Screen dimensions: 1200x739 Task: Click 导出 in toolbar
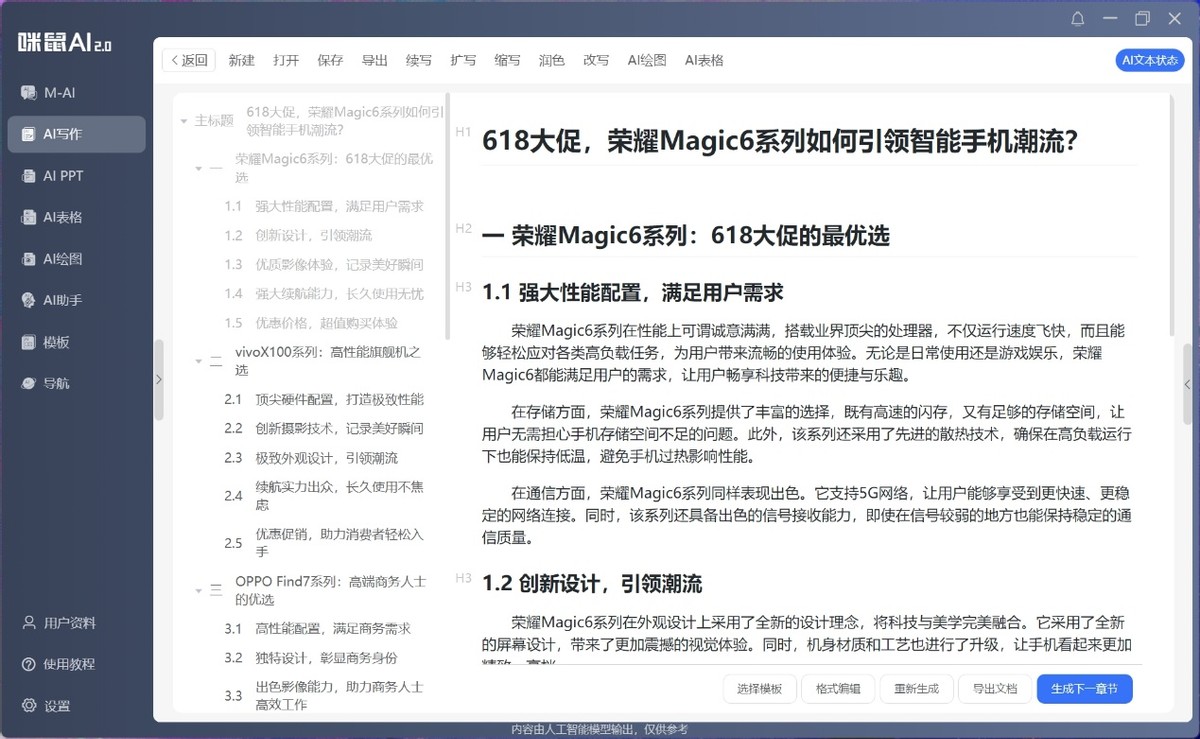coord(374,60)
